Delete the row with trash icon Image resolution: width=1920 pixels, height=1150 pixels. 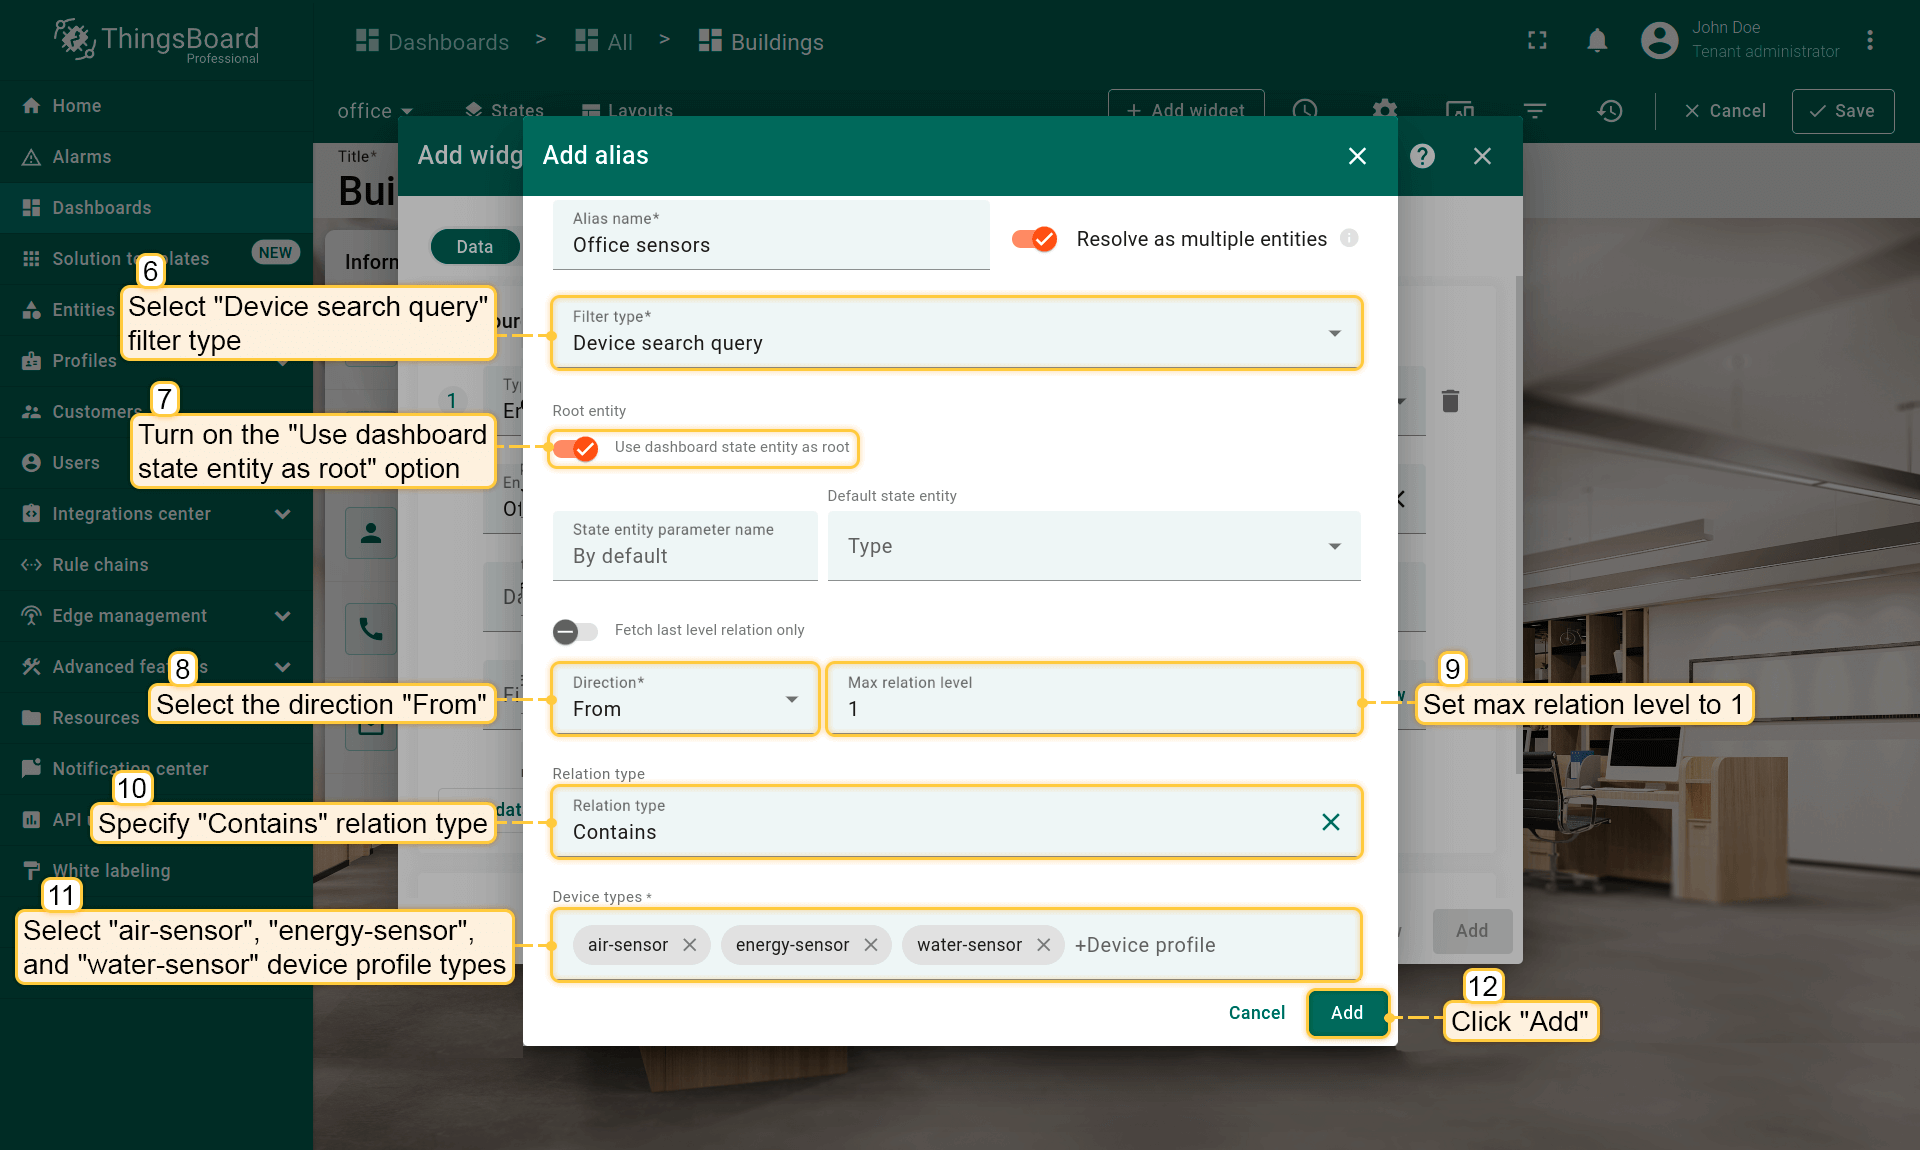(1450, 401)
